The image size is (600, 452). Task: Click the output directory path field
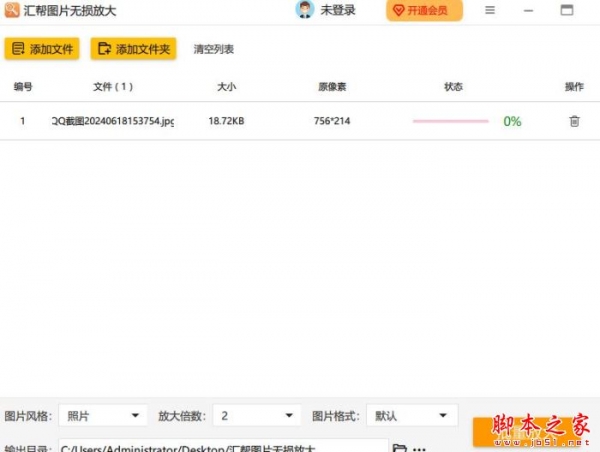[223, 446]
